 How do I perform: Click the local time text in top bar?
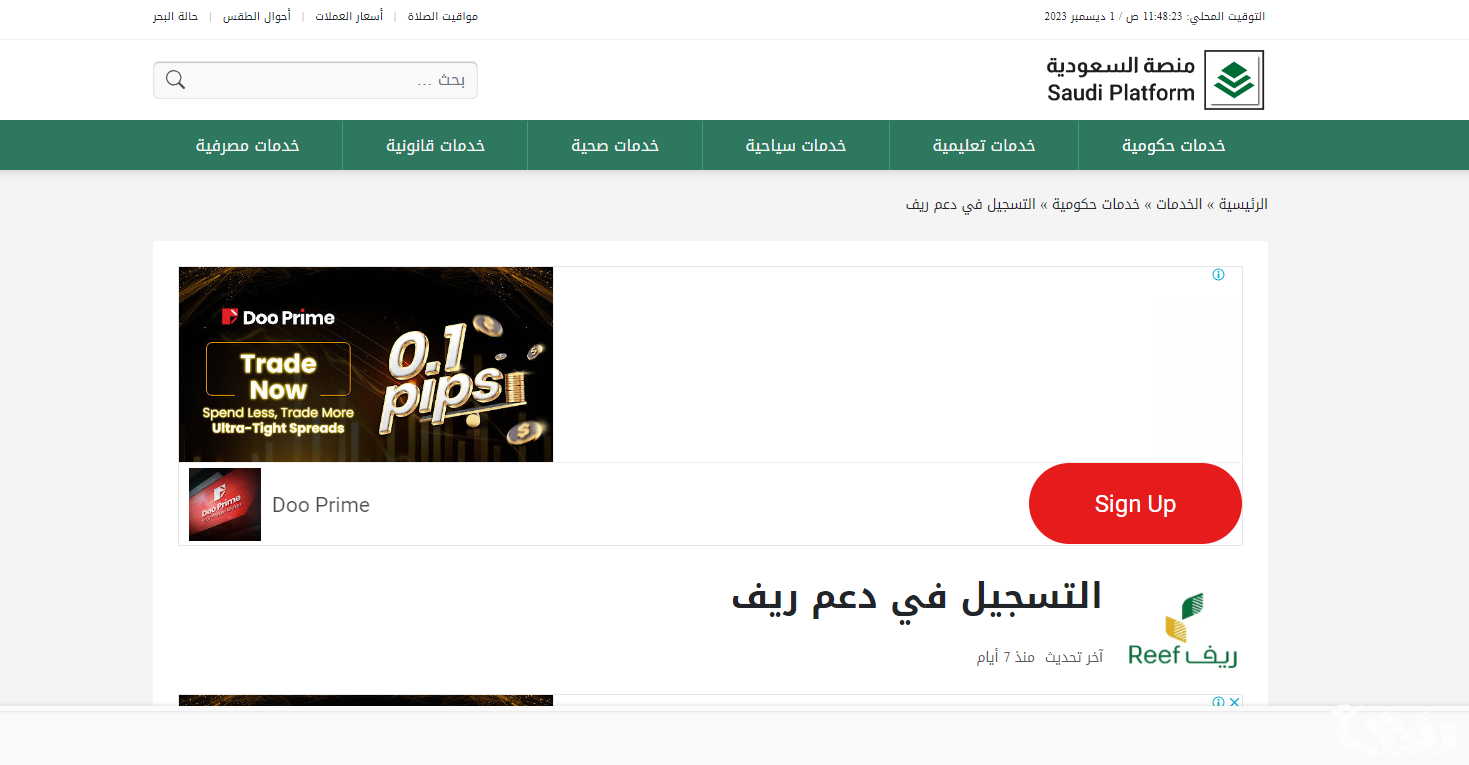tap(1154, 17)
